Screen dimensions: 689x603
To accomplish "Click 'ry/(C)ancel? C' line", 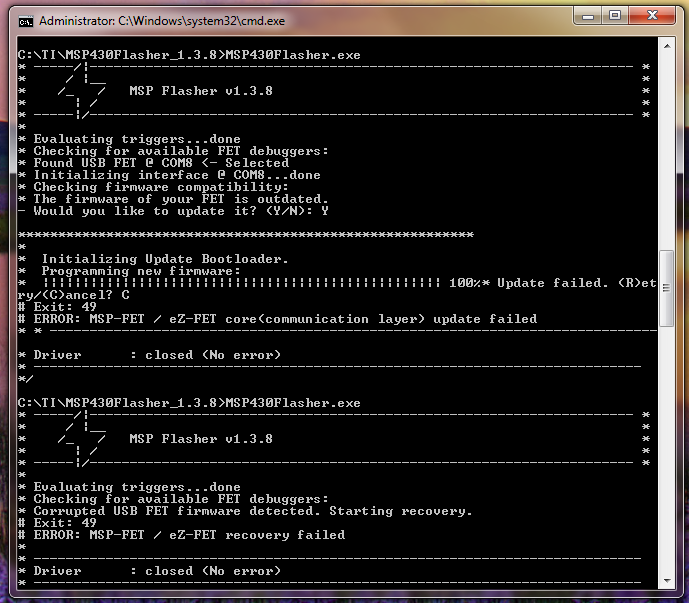I will 73,295.
